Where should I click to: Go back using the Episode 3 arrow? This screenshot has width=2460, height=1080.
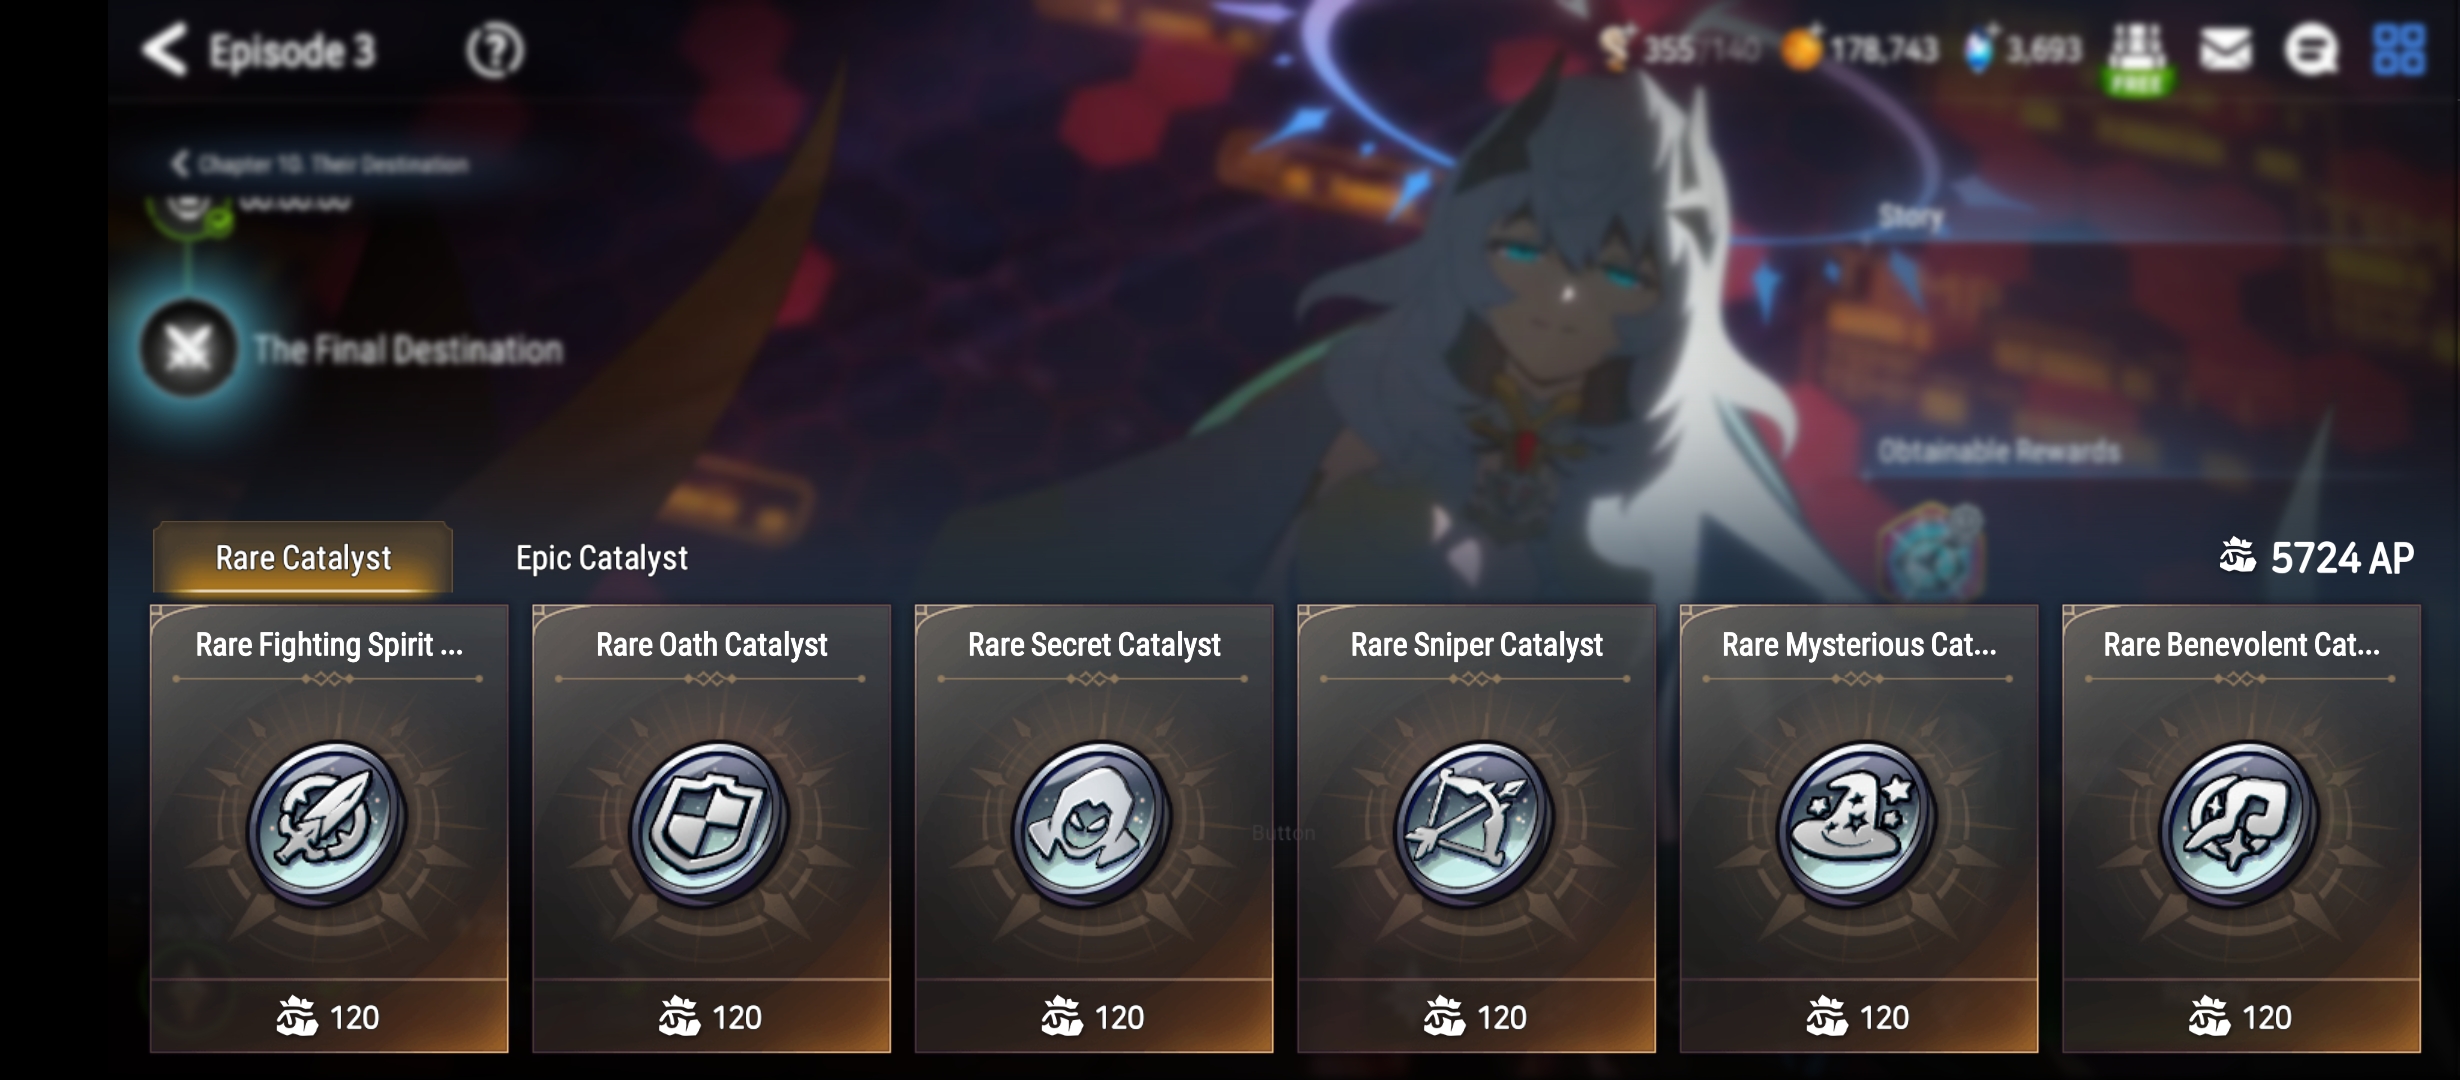[x=165, y=50]
